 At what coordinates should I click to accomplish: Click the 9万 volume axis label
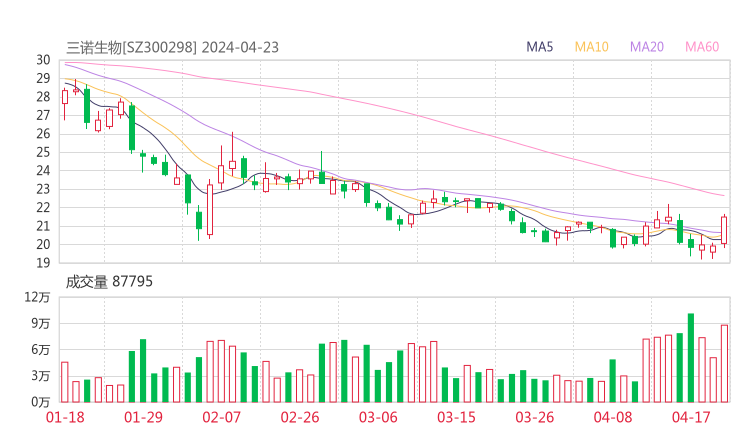click(41, 323)
